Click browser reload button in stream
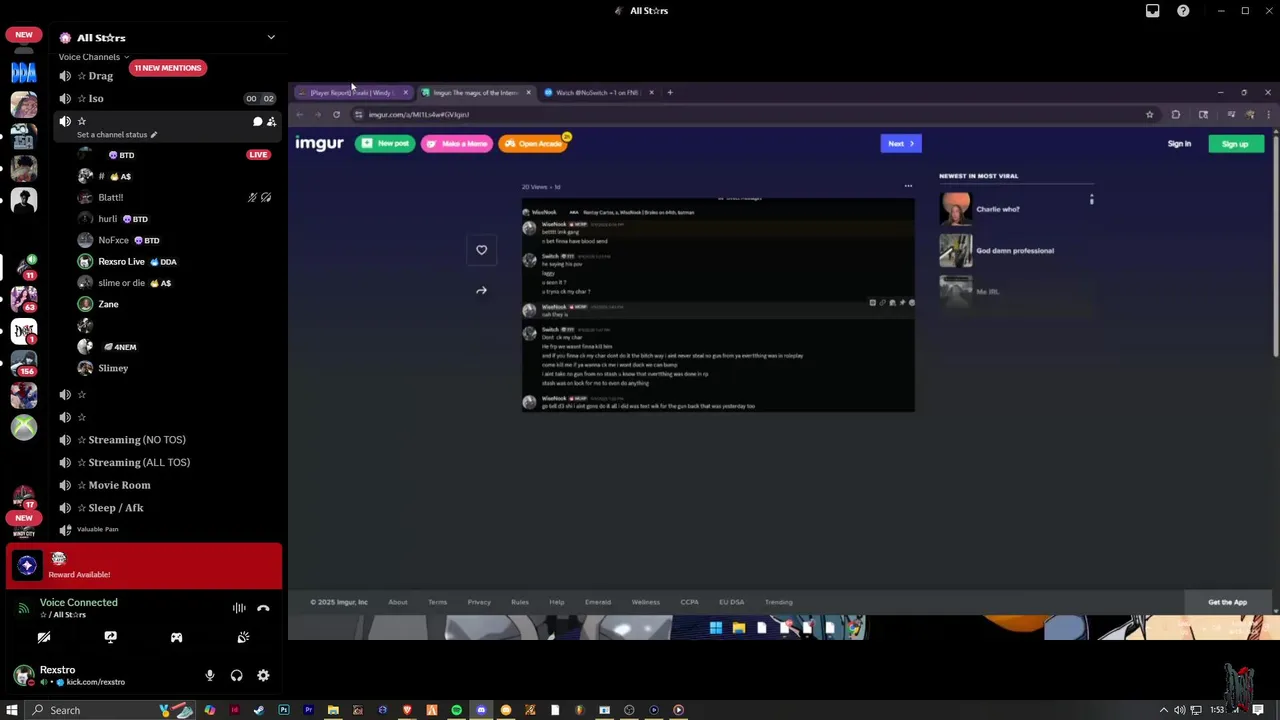 click(336, 115)
